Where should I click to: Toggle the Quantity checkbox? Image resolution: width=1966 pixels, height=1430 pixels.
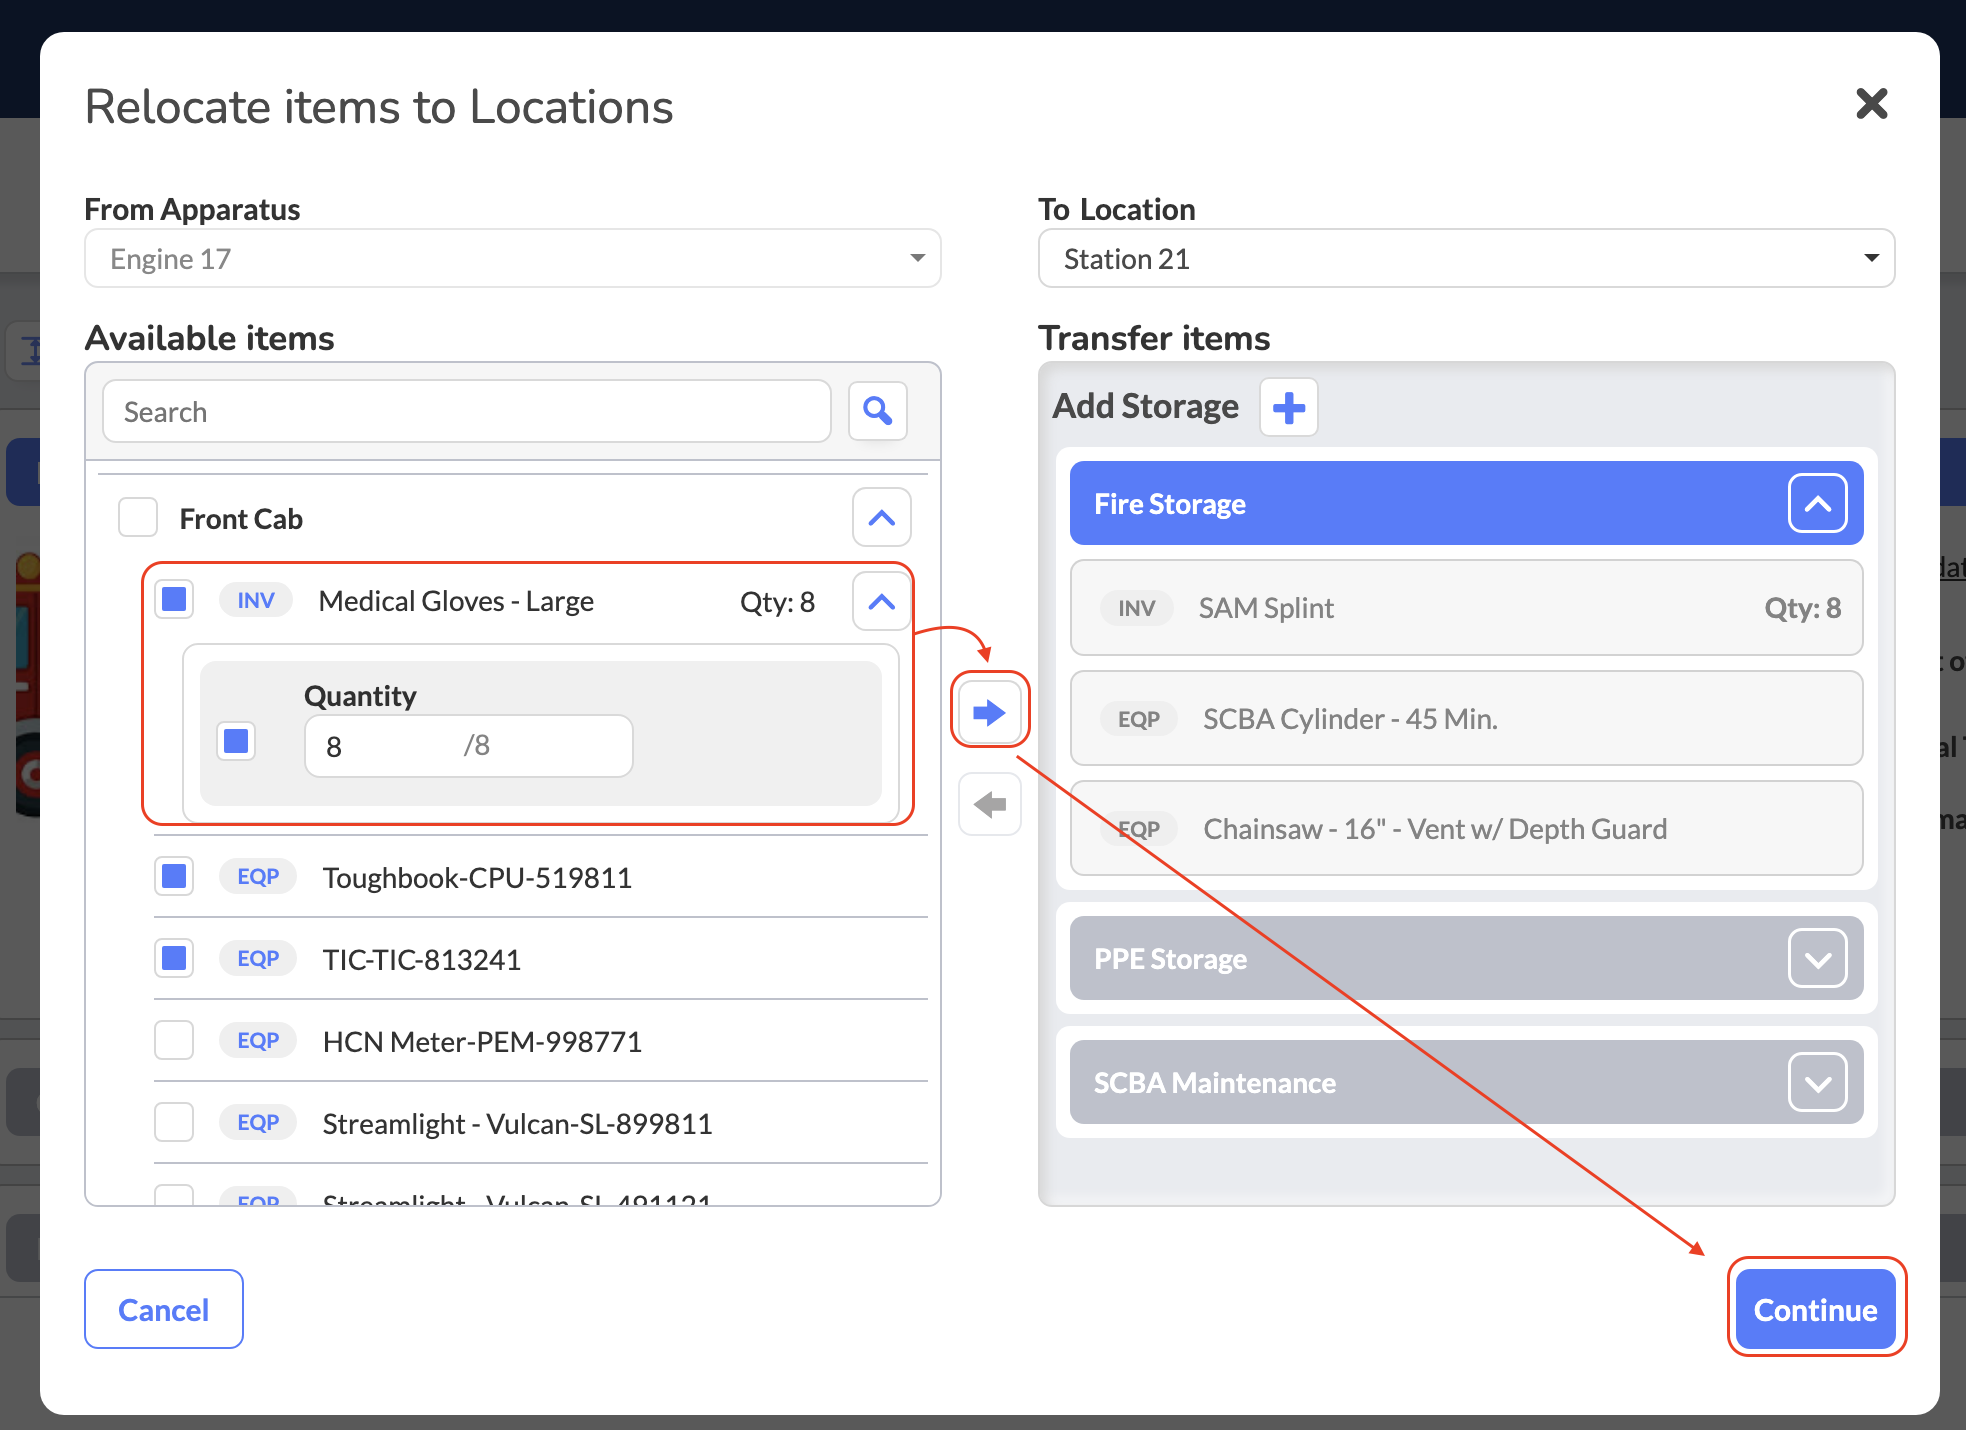click(236, 741)
